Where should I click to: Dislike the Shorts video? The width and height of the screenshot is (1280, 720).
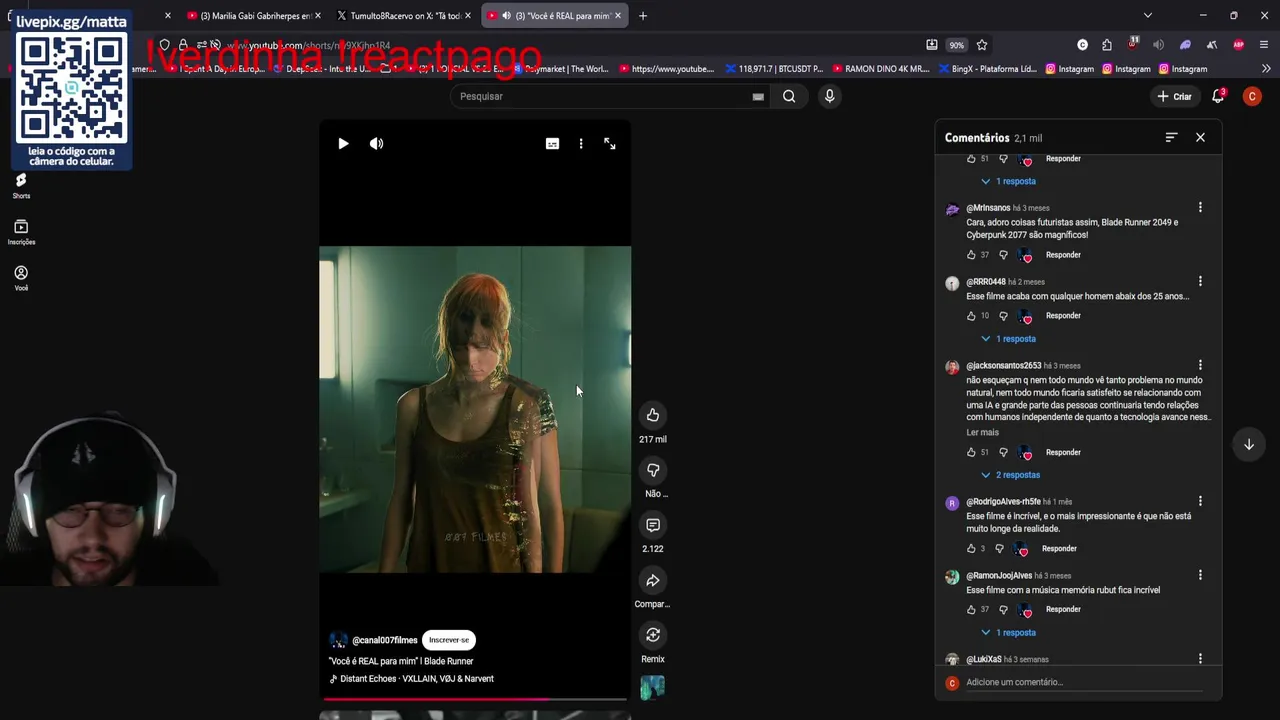(x=653, y=470)
